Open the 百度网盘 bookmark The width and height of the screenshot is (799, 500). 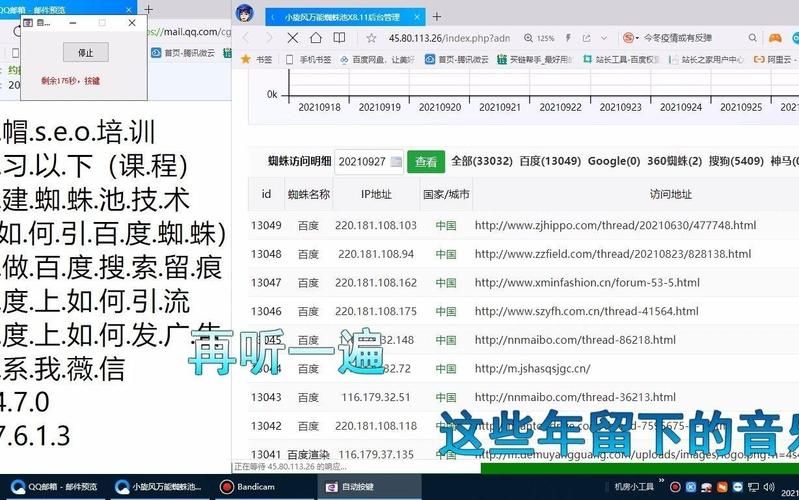378,60
